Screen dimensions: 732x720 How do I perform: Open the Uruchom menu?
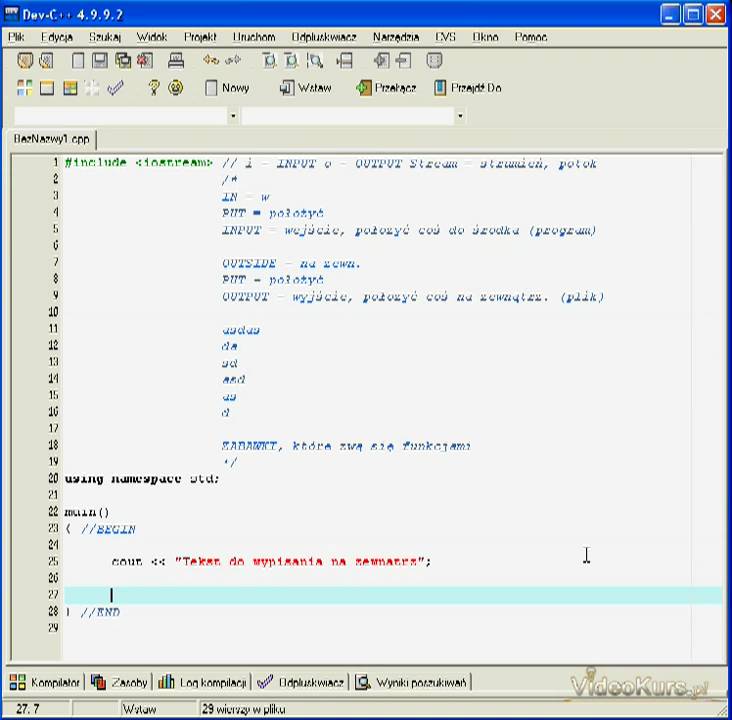tap(254, 37)
